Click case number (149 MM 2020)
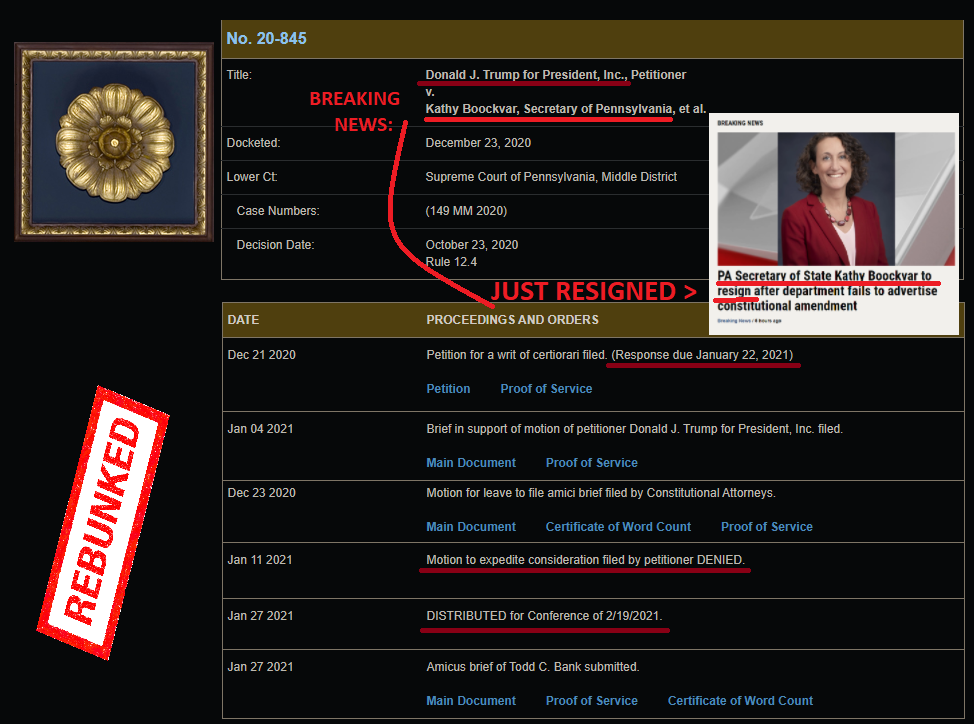This screenshot has height=724, width=974. click(466, 211)
